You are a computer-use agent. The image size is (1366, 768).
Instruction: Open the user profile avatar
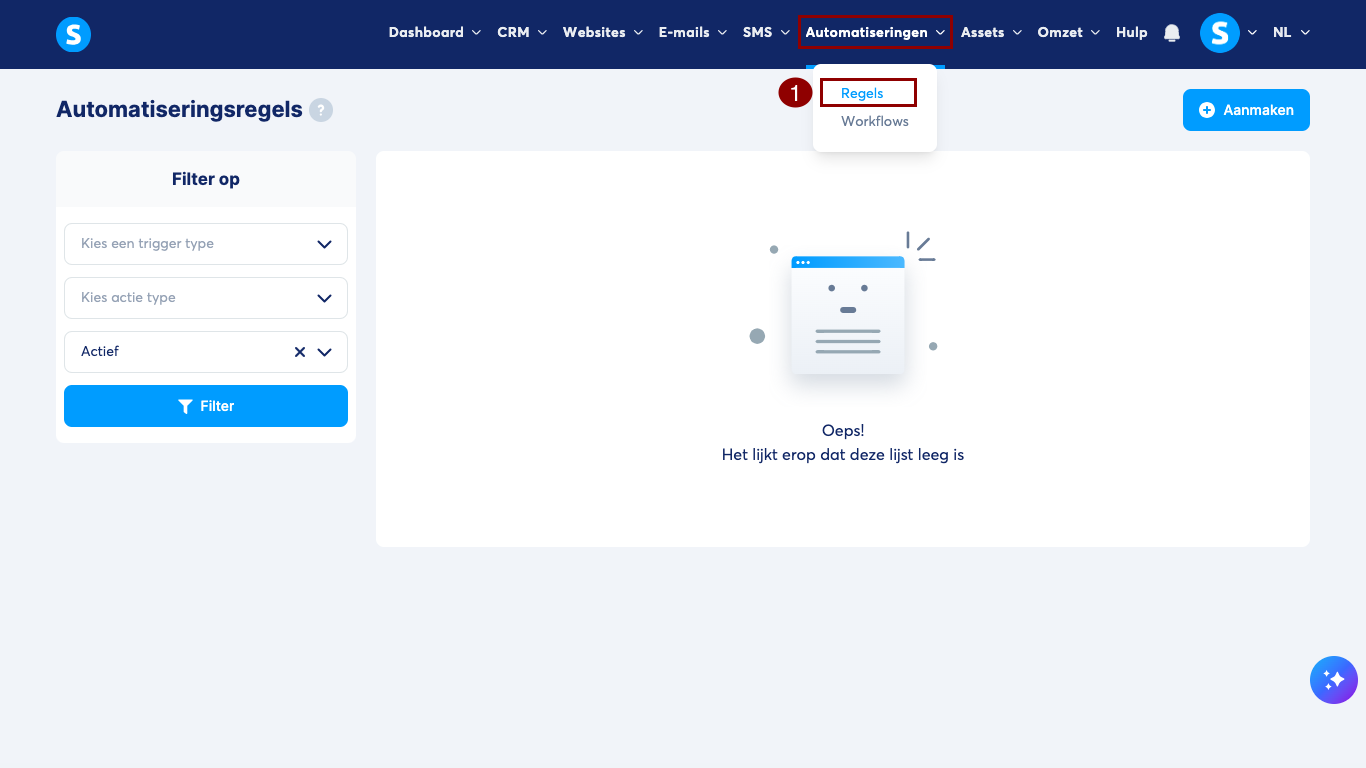(x=1219, y=33)
